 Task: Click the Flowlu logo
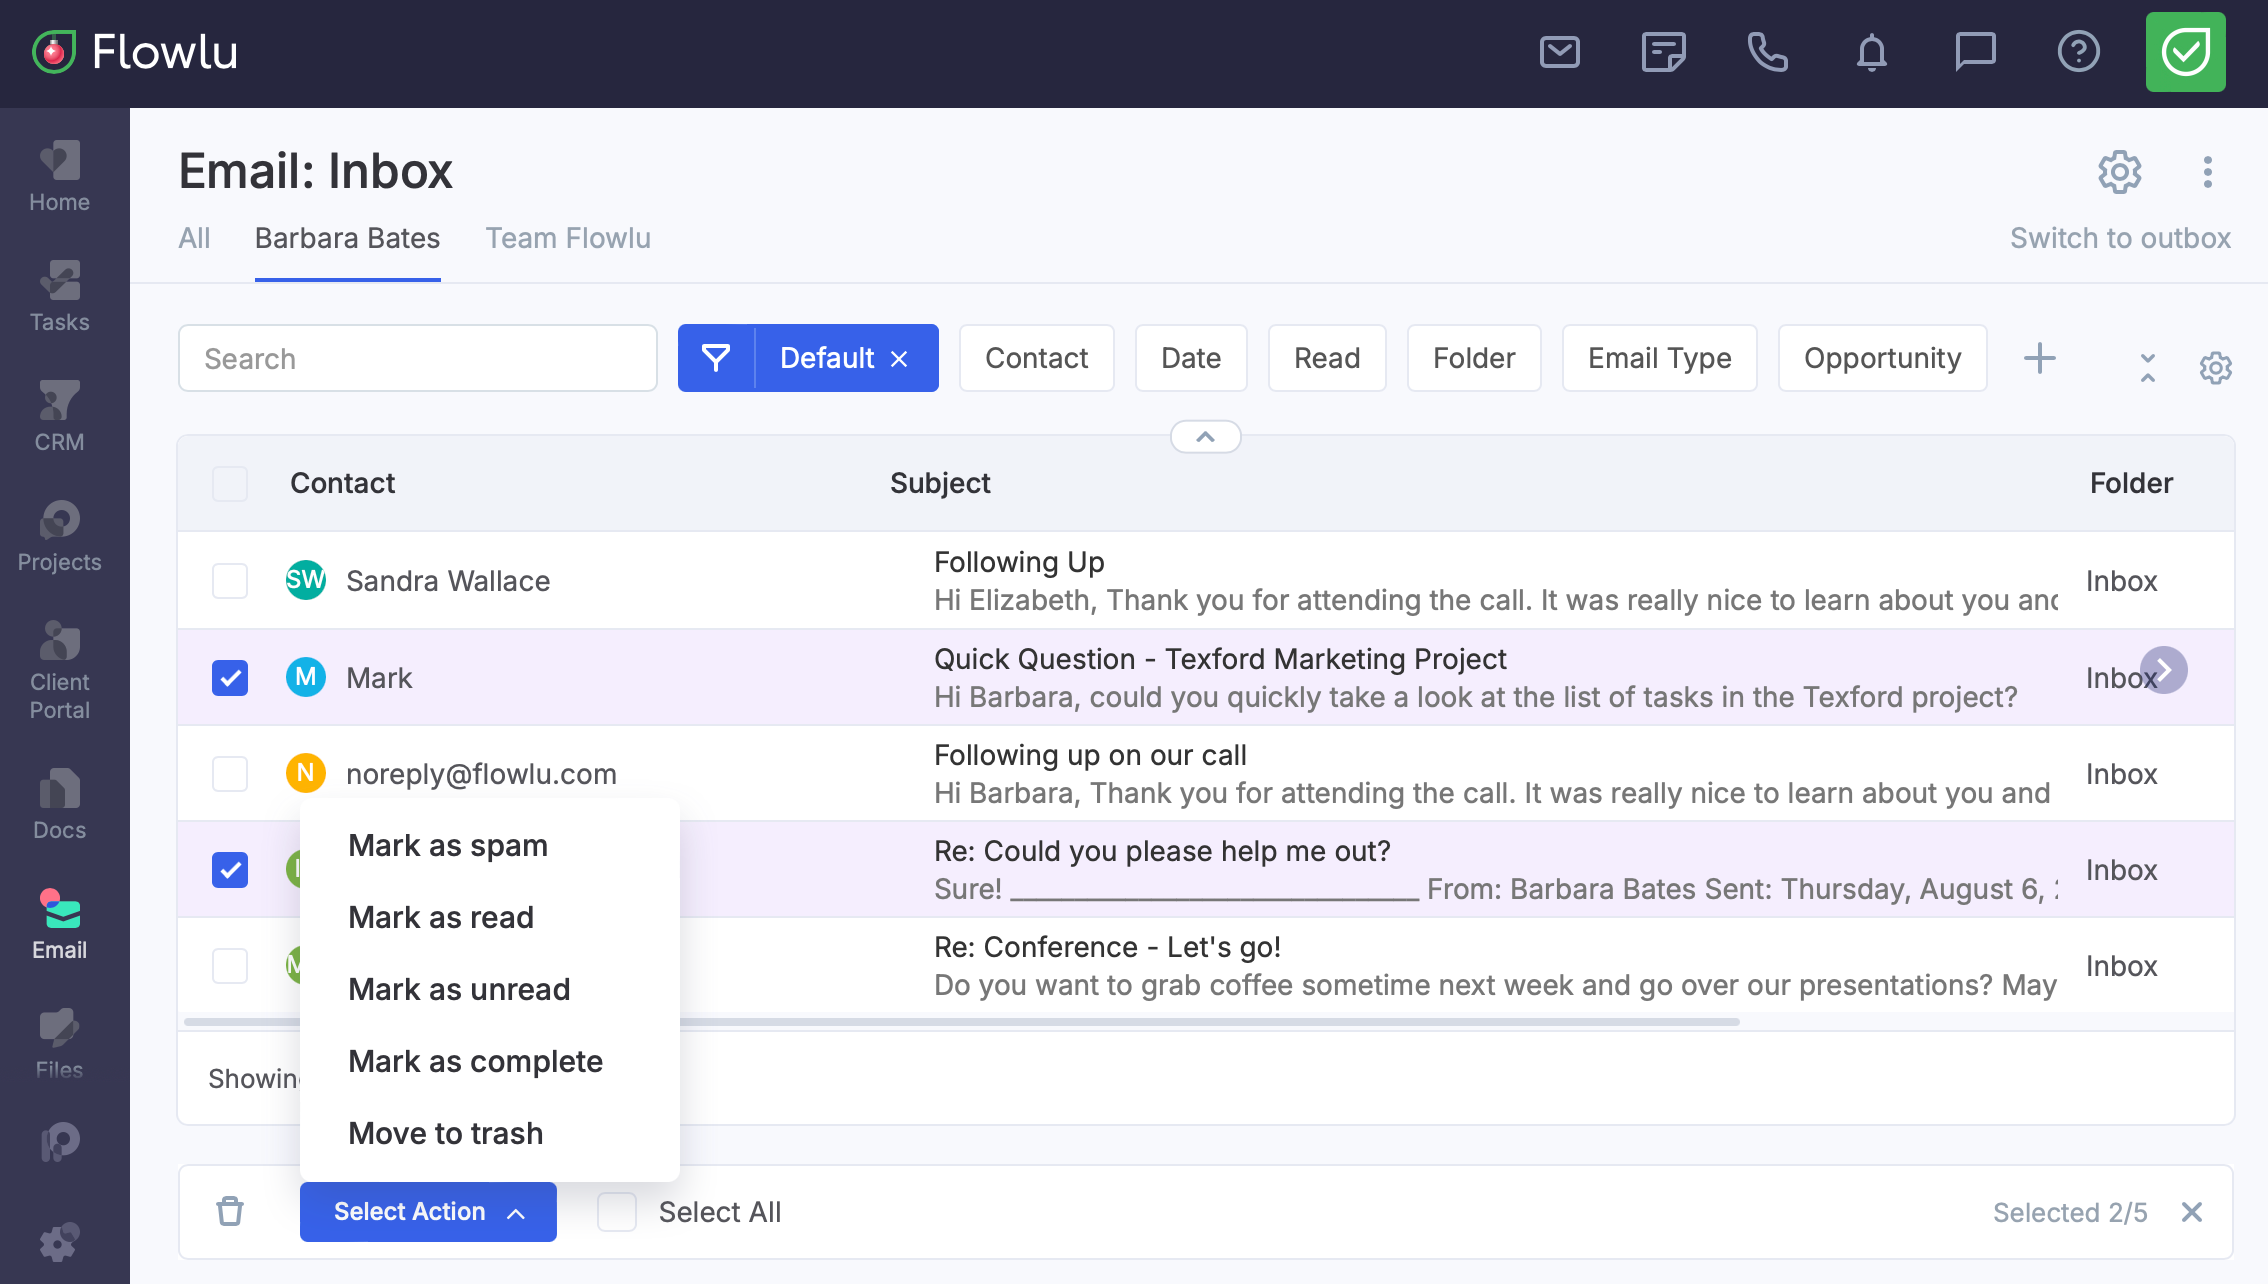pyautogui.click(x=135, y=52)
